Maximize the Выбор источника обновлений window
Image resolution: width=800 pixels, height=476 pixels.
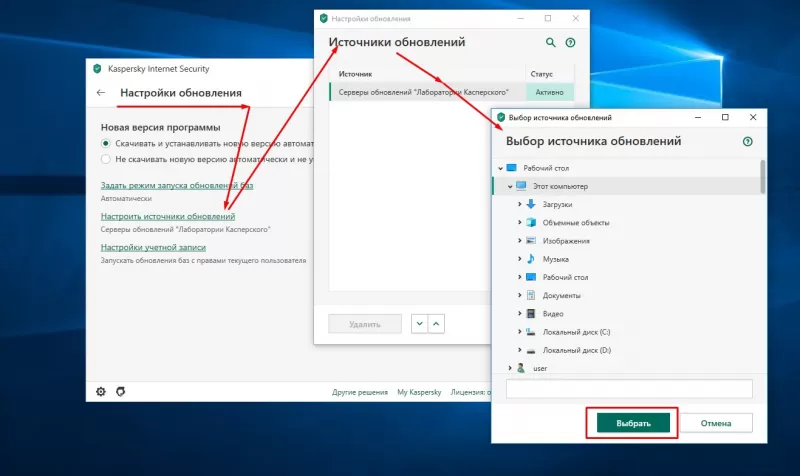[725, 117]
